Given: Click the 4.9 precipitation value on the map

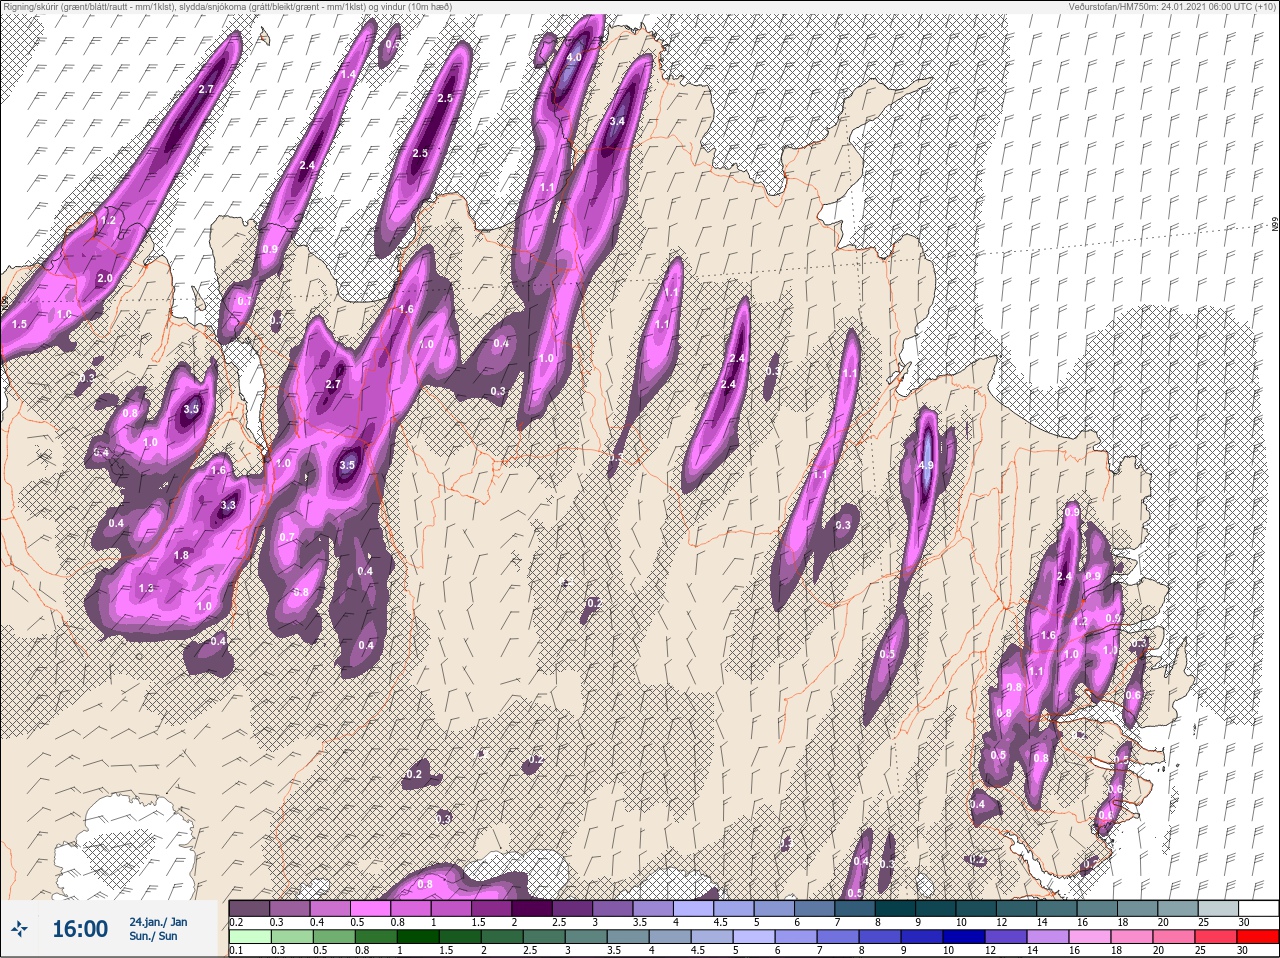Looking at the screenshot, I should [926, 465].
